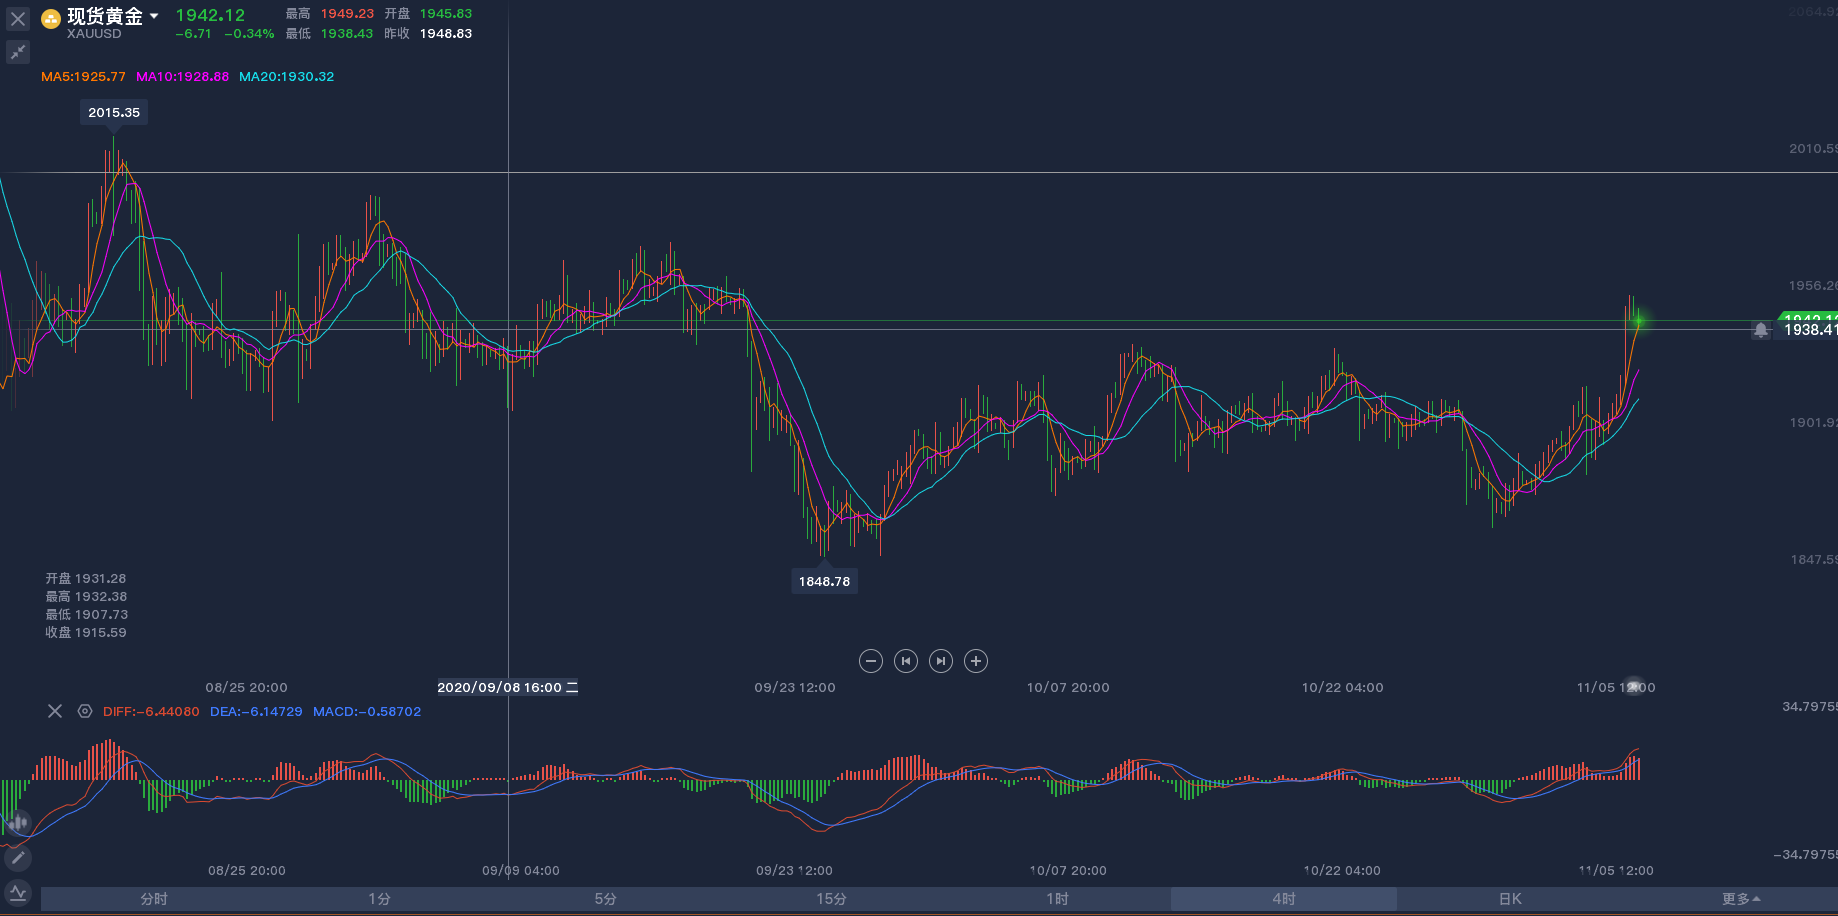Click the MA5:1925.77 indicator label
This screenshot has height=916, width=1838.
[83, 77]
